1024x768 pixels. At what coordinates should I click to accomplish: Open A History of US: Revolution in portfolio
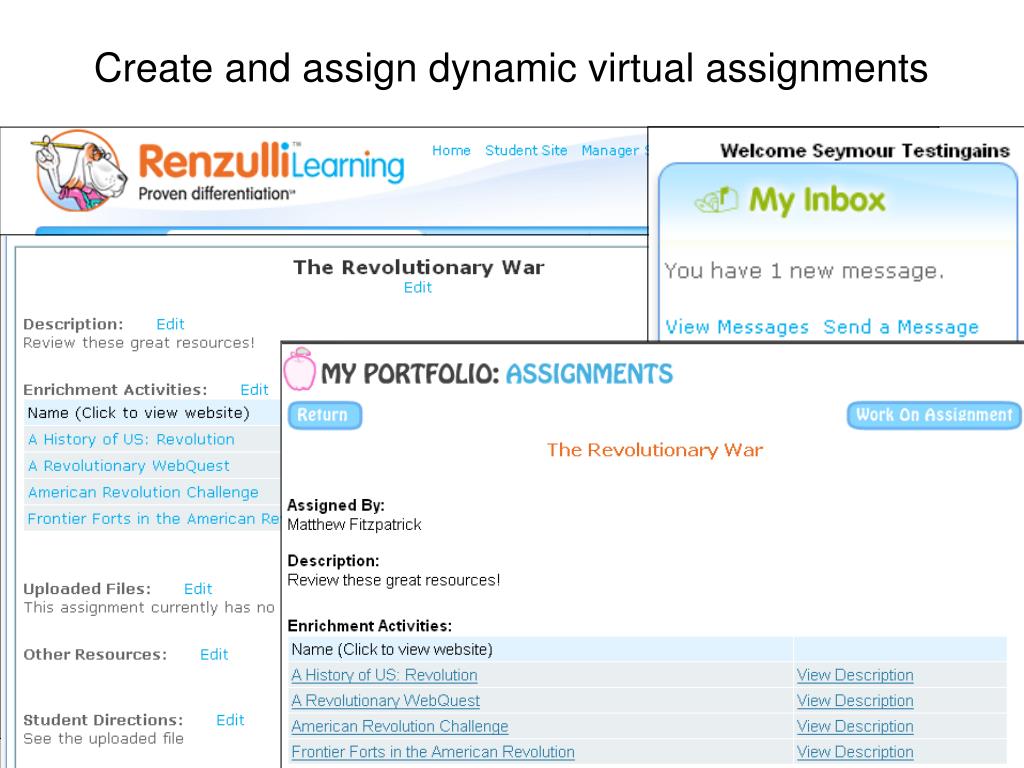(x=384, y=675)
